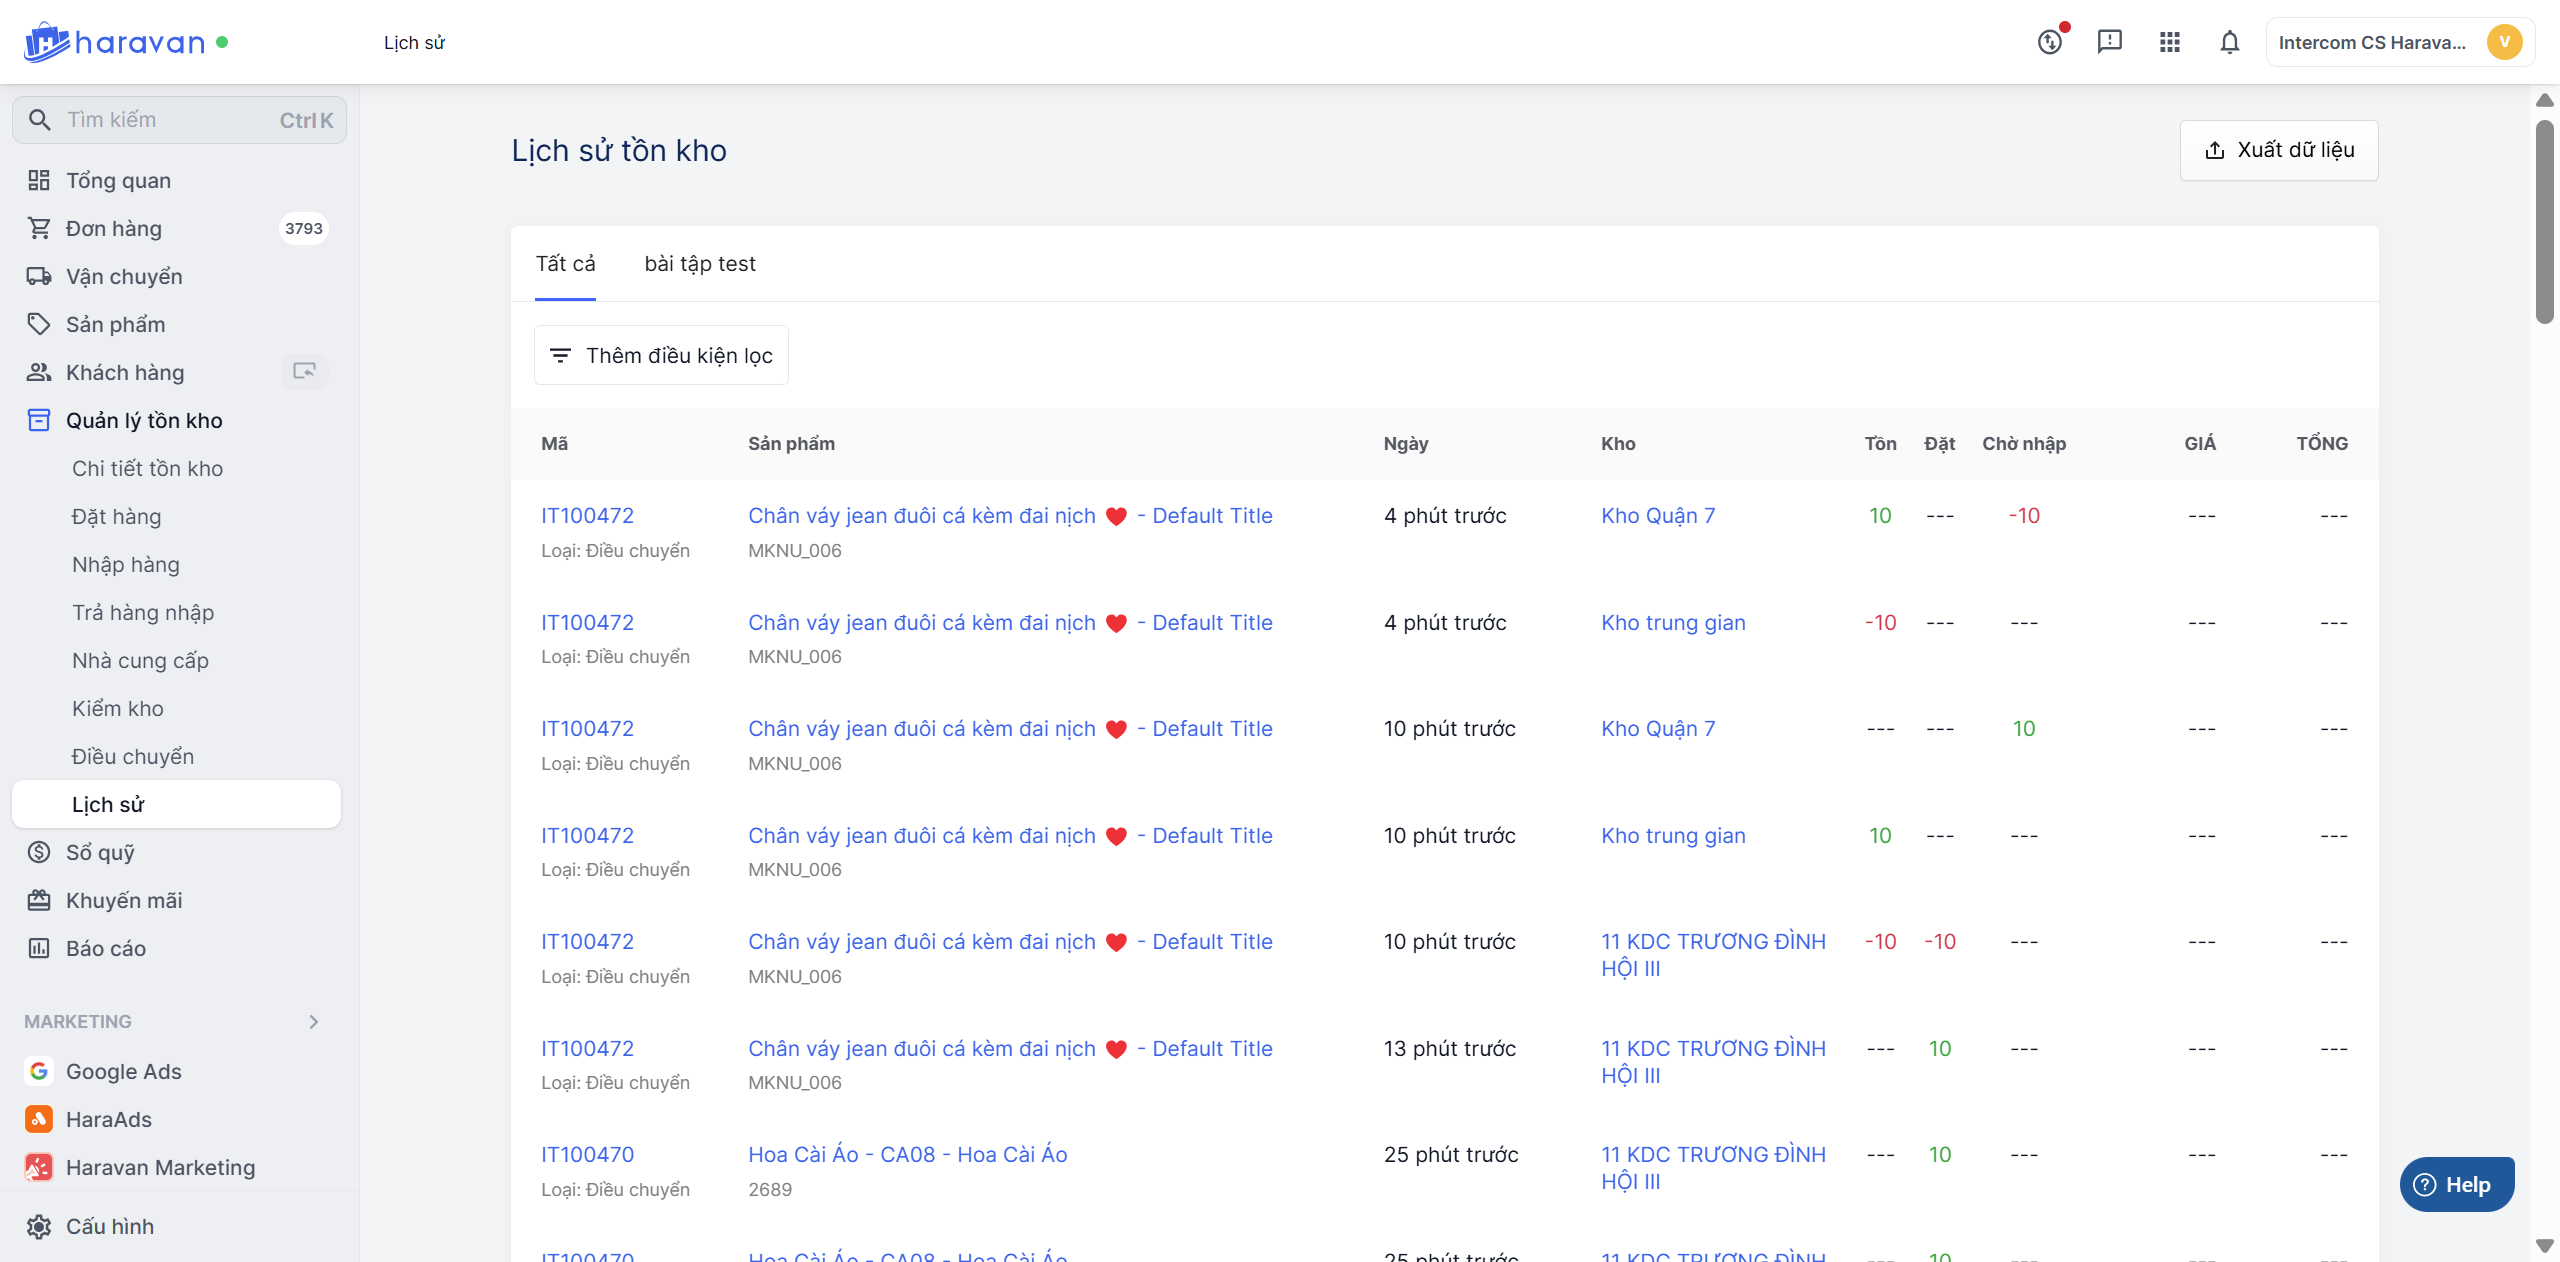Expand the MARKETING section chevron
The width and height of the screenshot is (2560, 1262).
314,1021
